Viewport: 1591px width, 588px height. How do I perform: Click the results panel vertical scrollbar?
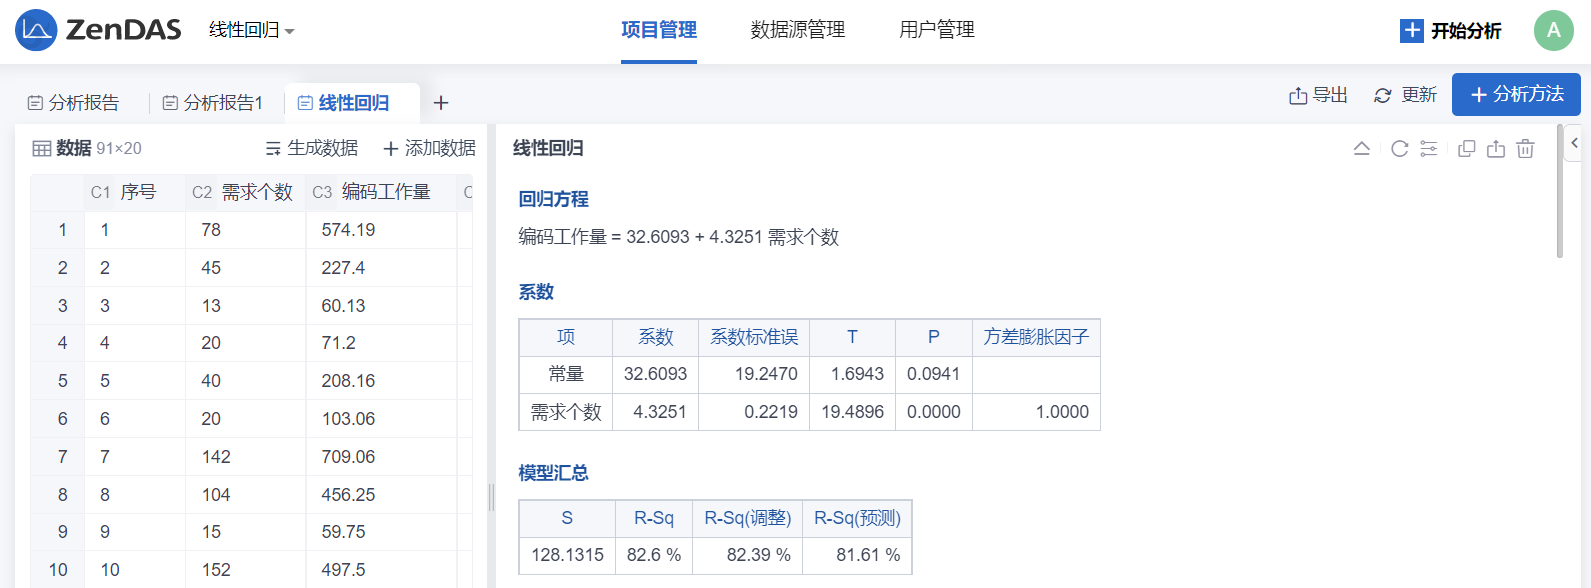pos(1560,190)
